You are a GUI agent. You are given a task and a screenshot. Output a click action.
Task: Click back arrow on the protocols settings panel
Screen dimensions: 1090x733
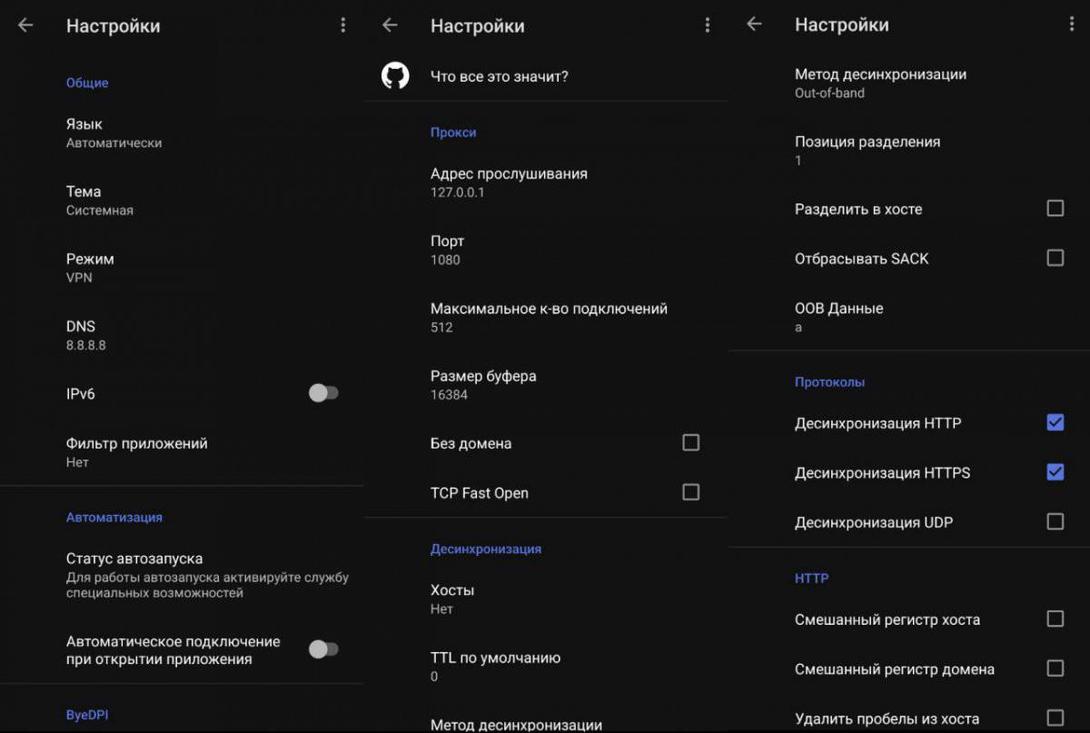(x=754, y=24)
